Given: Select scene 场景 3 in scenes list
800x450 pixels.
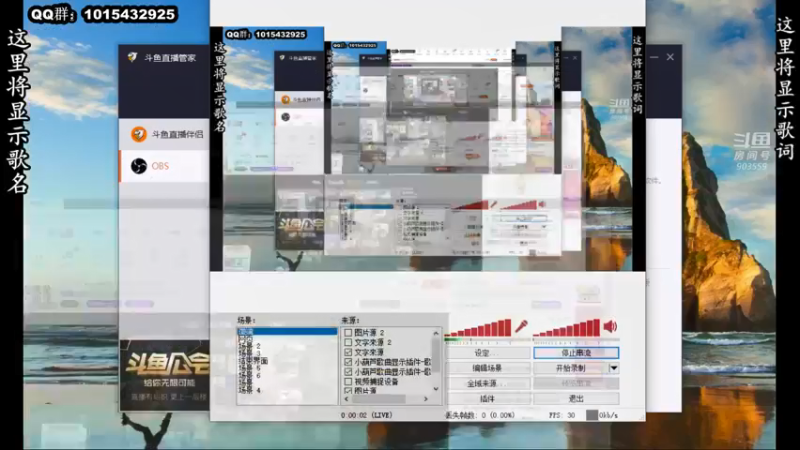Looking at the screenshot, I should pyautogui.click(x=249, y=353).
